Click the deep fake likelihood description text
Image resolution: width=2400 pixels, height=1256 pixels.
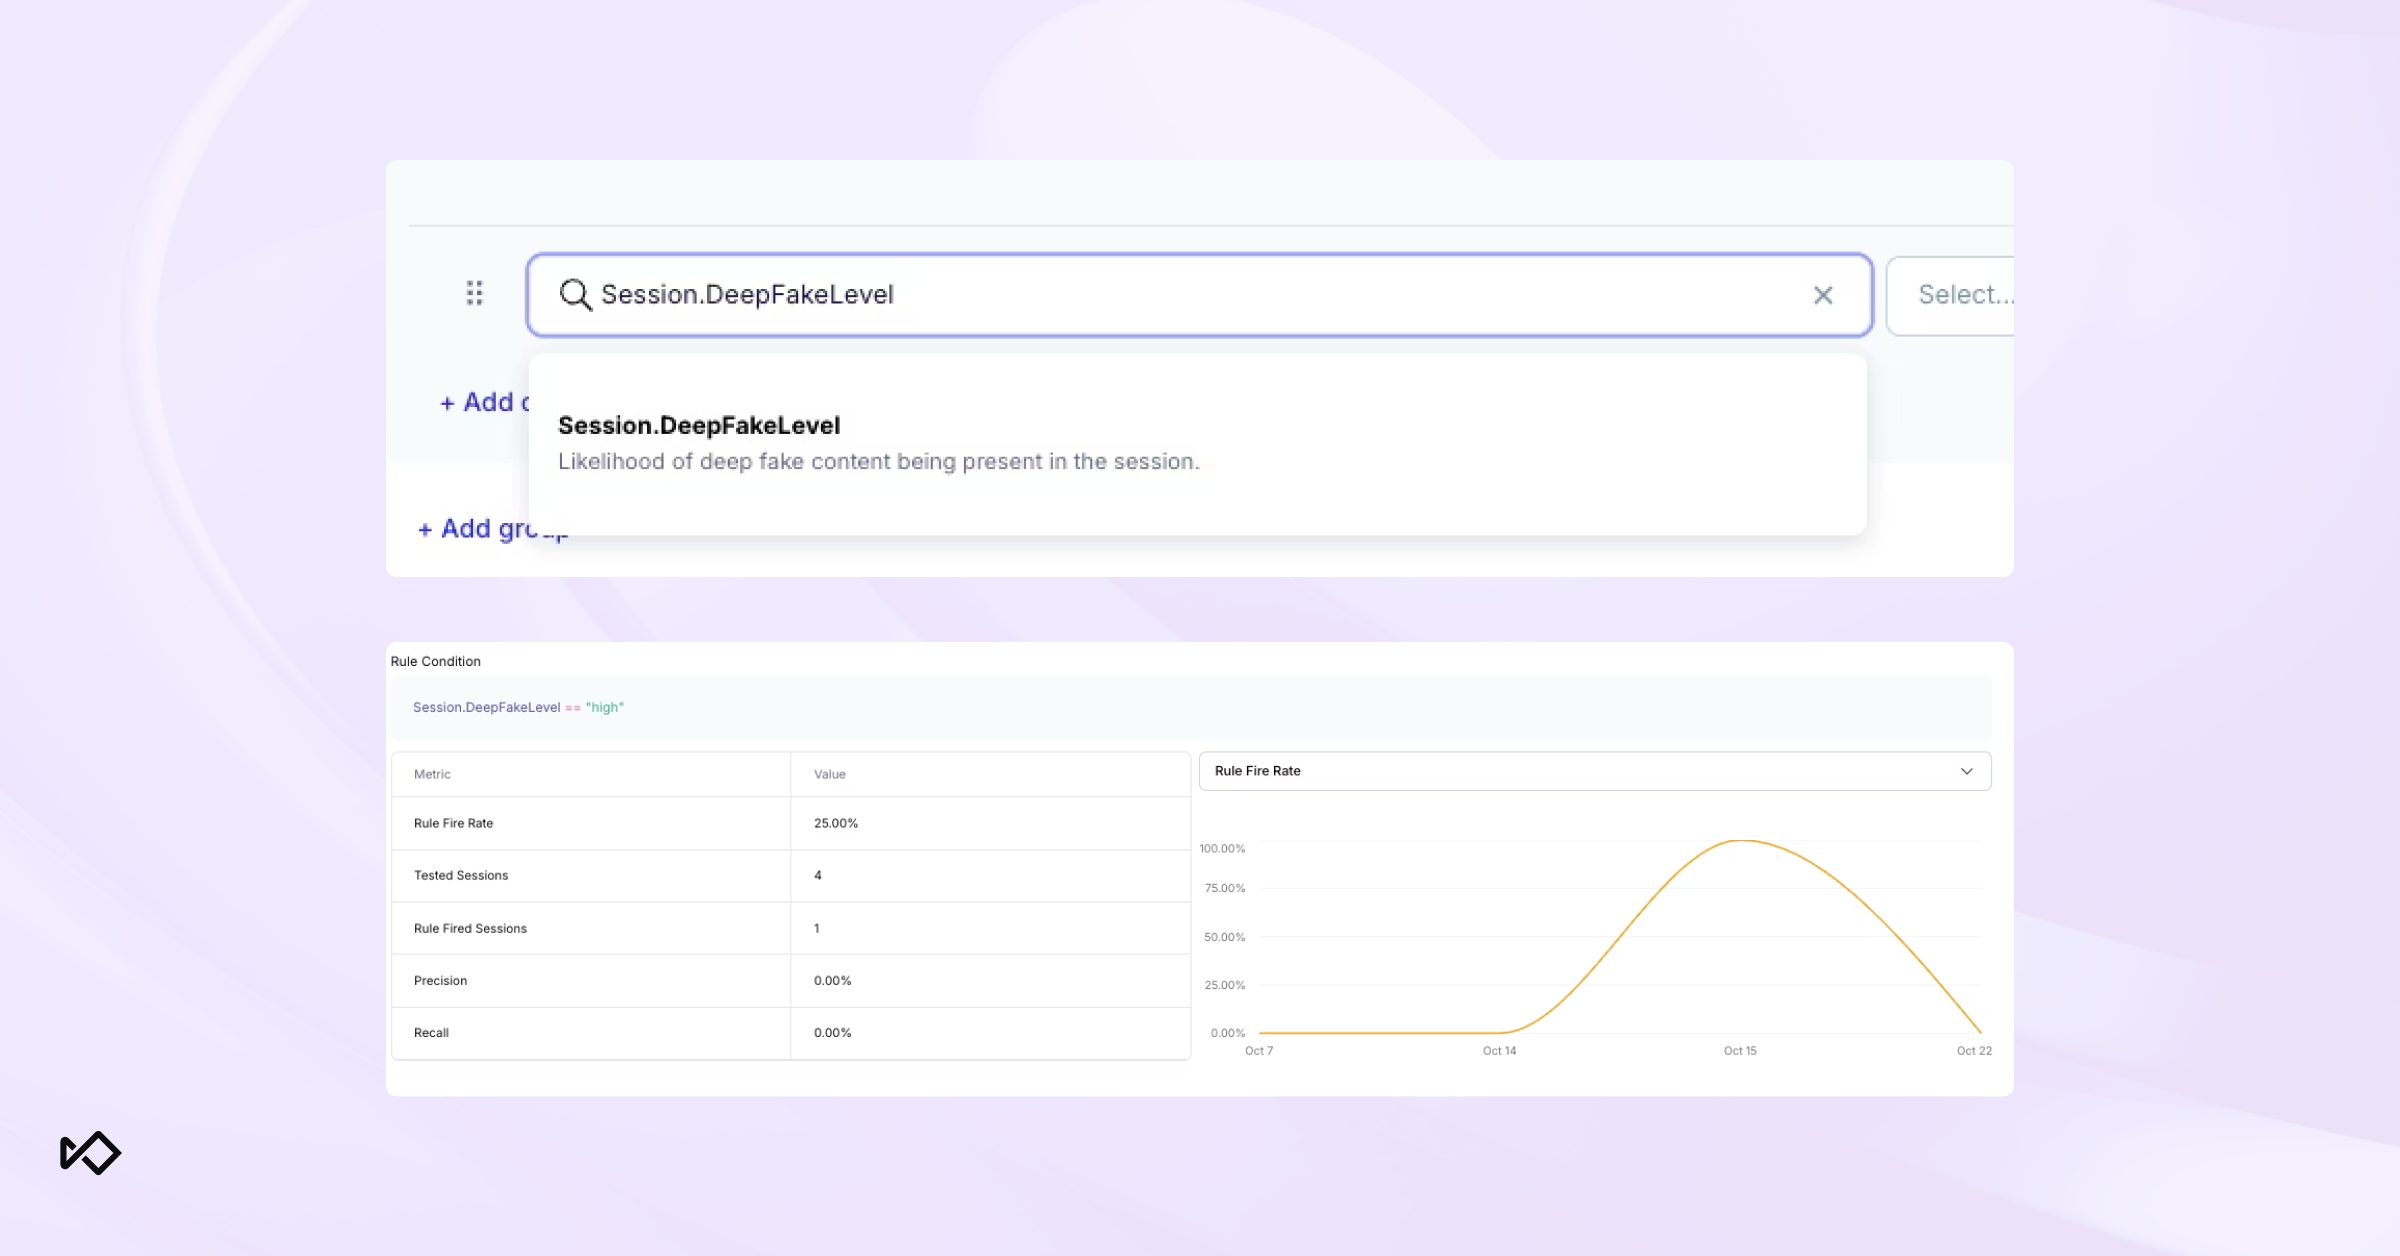[878, 462]
